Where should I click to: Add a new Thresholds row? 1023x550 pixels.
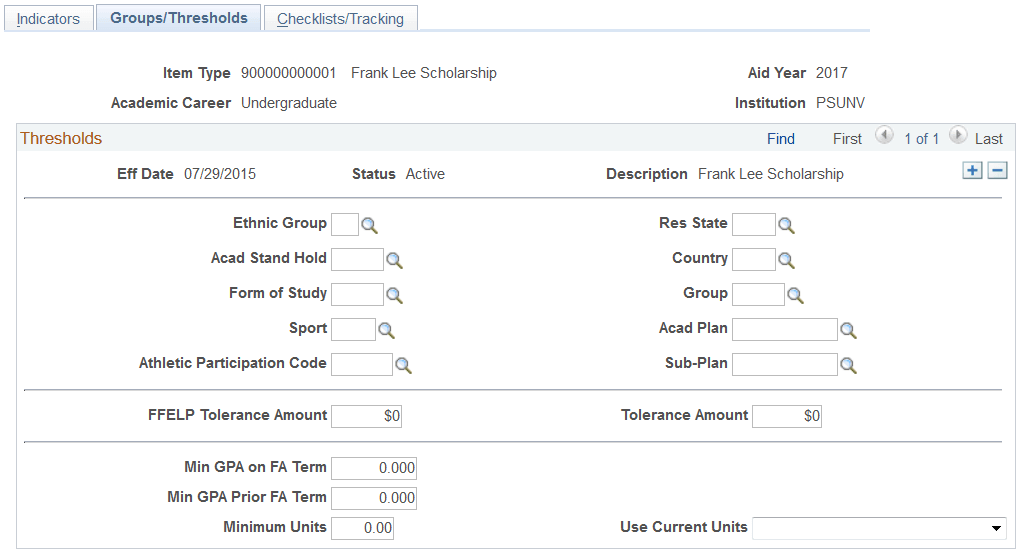(972, 171)
